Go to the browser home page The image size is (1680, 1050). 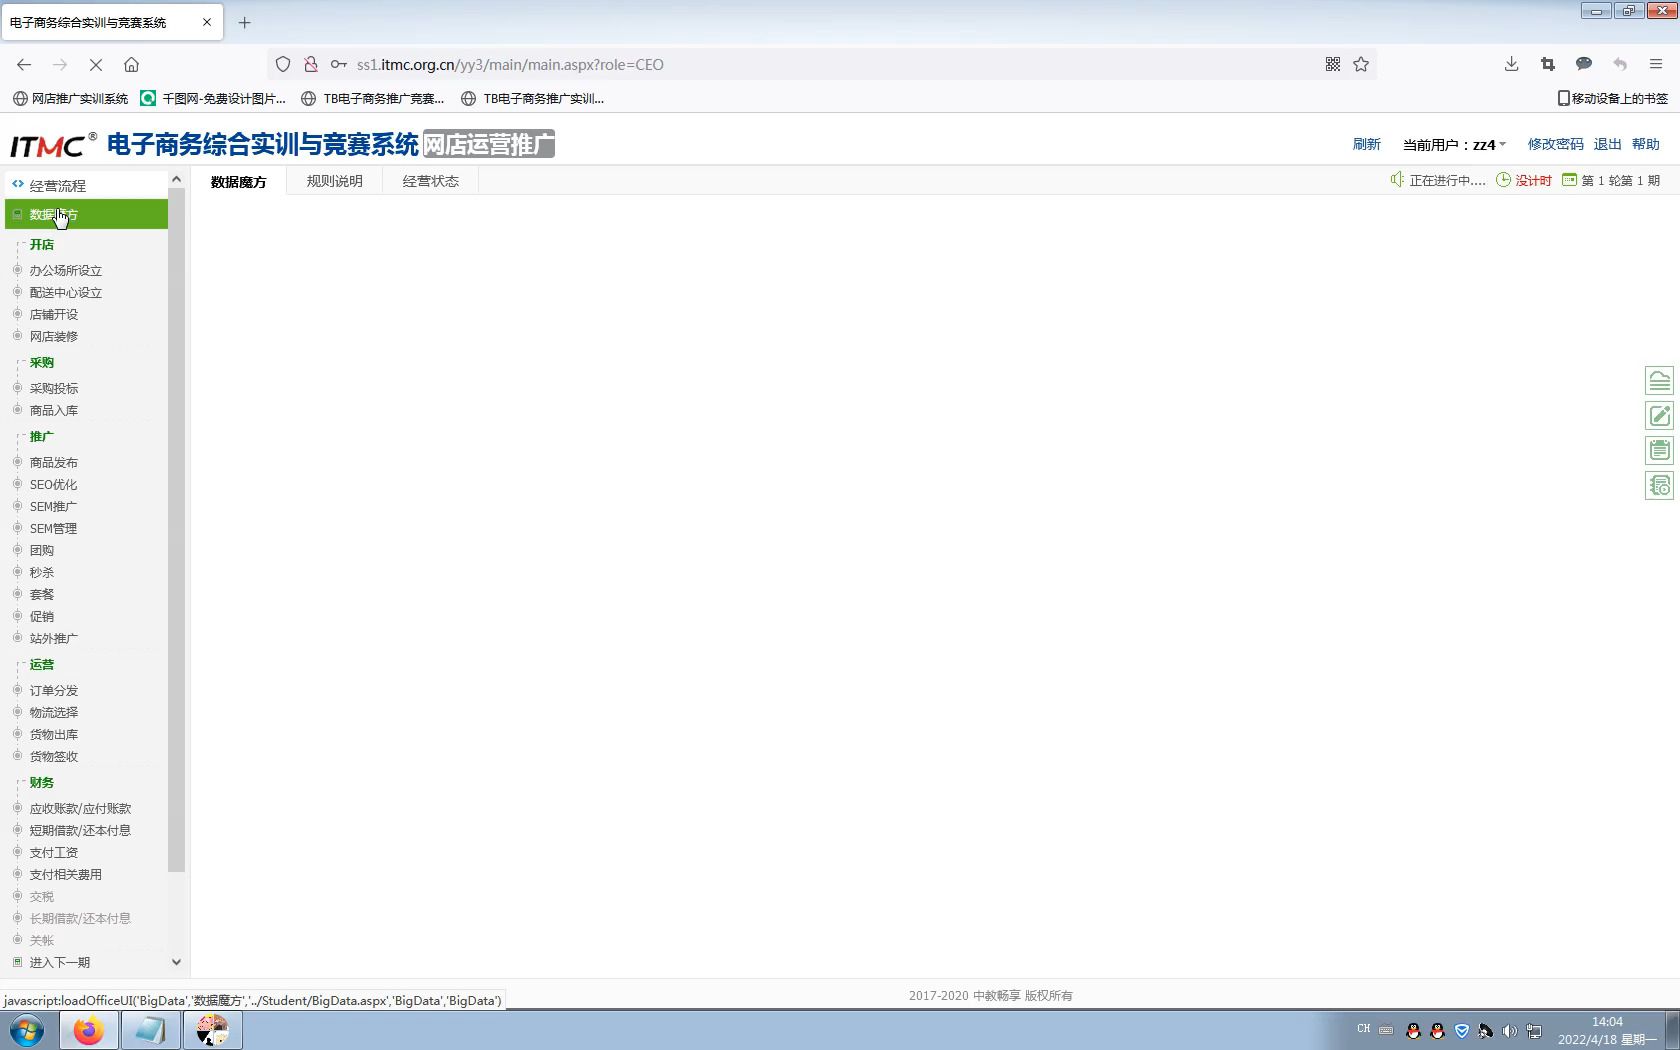(131, 64)
